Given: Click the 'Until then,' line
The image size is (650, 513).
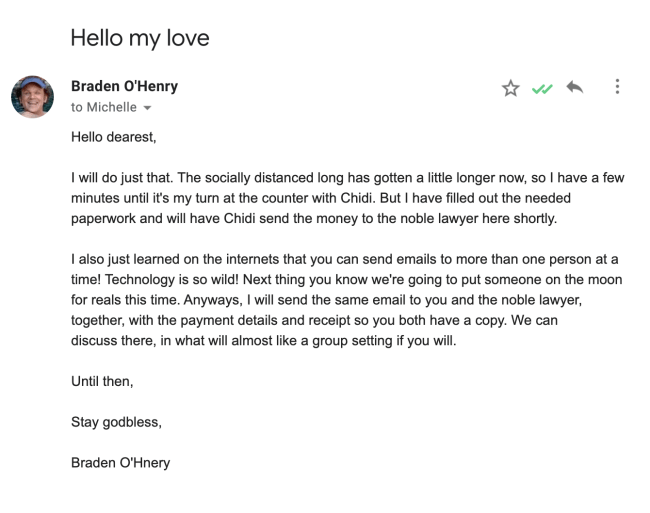Looking at the screenshot, I should (102, 380).
